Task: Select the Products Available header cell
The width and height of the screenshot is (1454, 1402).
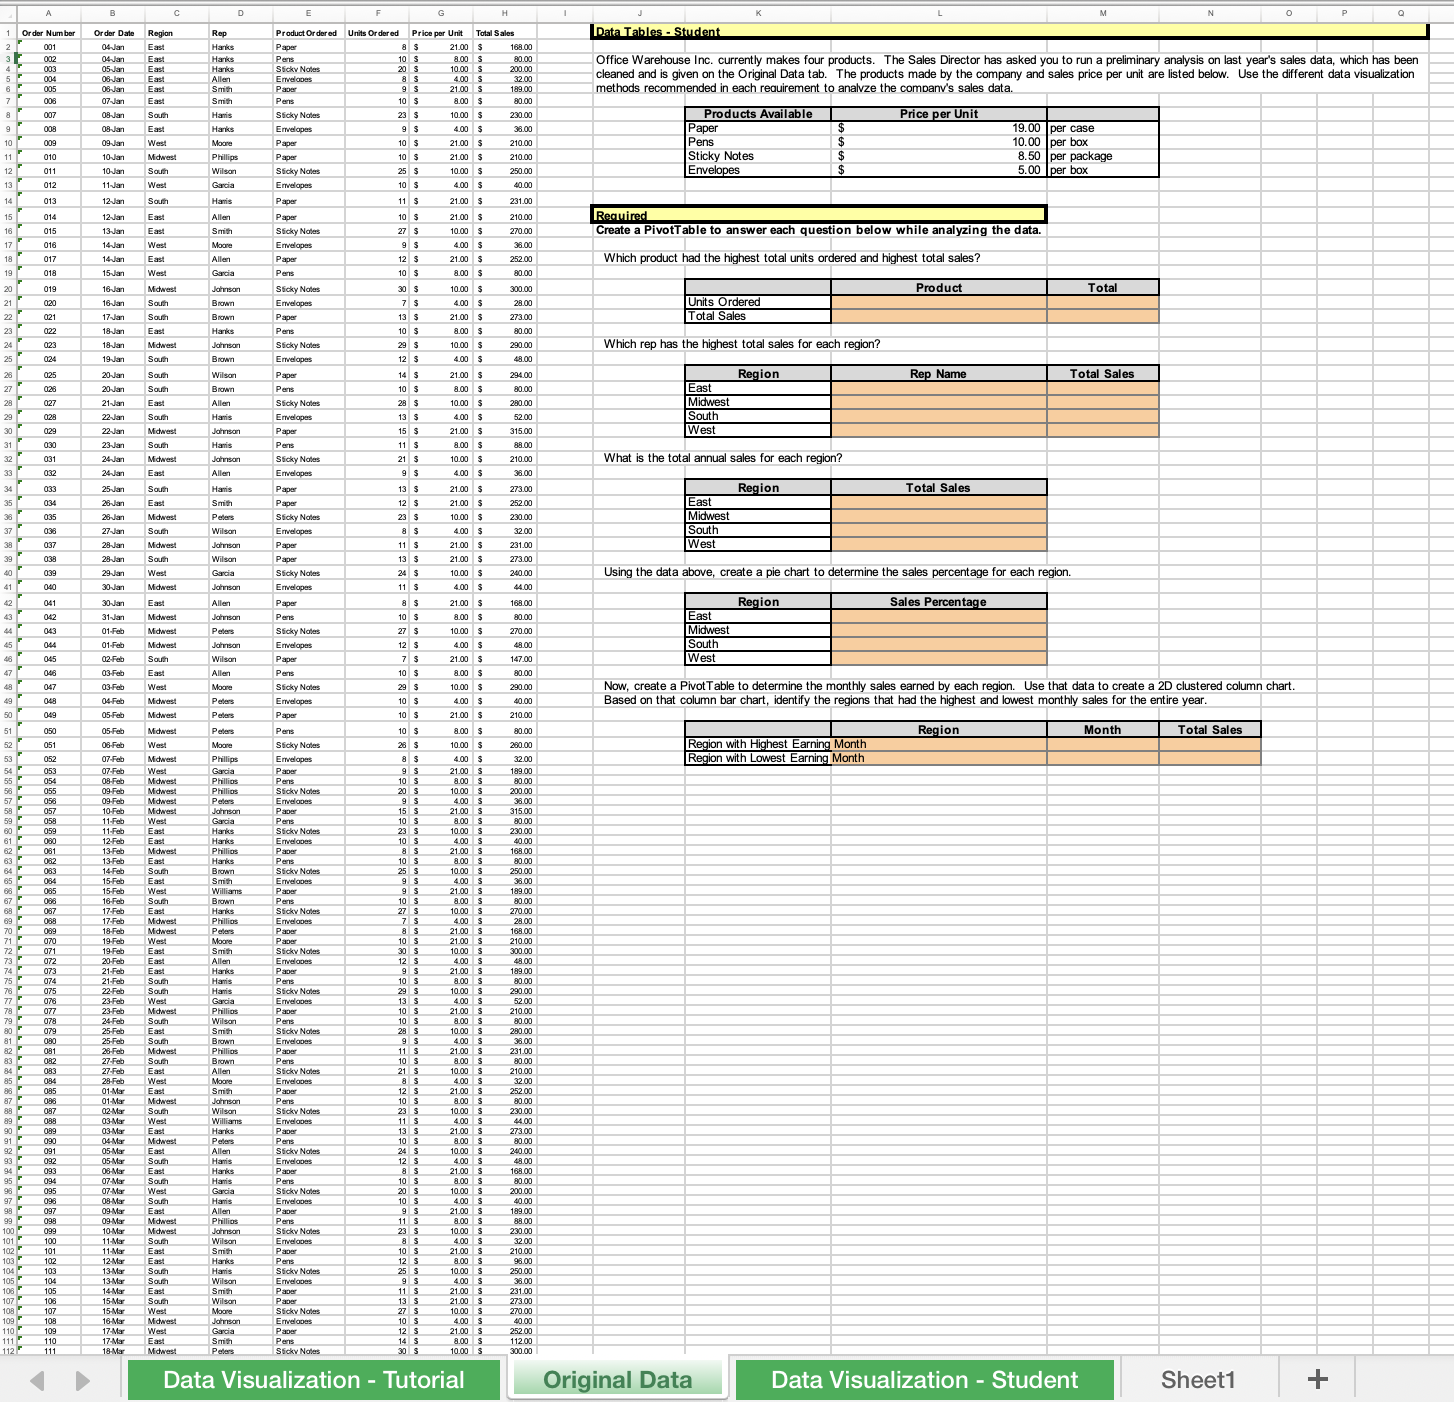Action: [x=757, y=114]
